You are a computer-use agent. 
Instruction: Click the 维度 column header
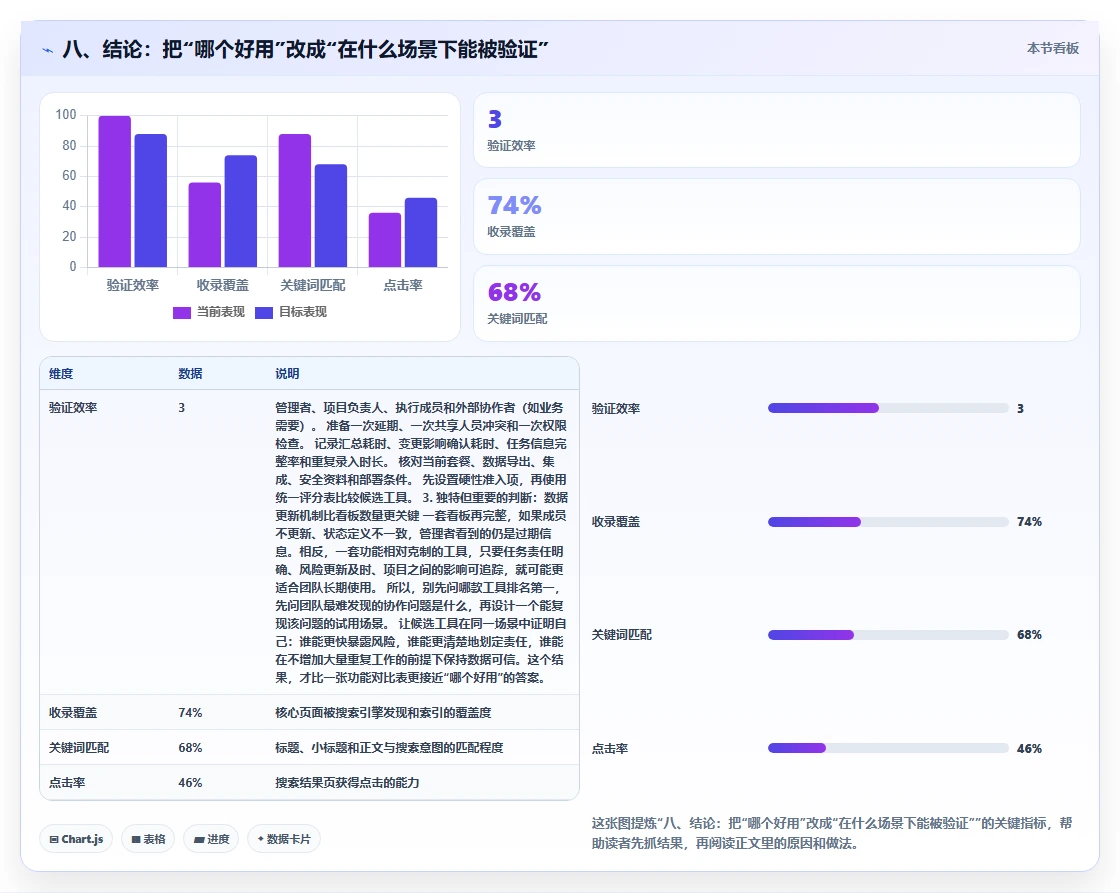61,374
